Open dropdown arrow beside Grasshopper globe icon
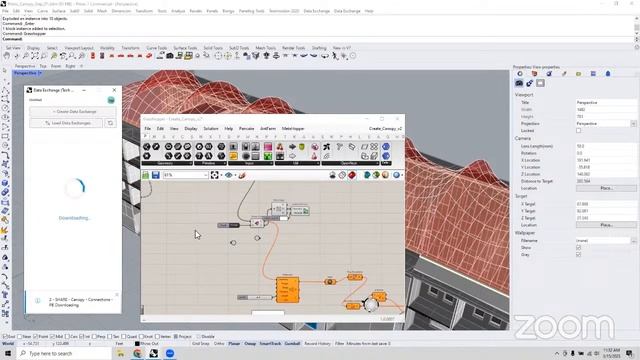The image size is (640, 360). click(x=402, y=175)
